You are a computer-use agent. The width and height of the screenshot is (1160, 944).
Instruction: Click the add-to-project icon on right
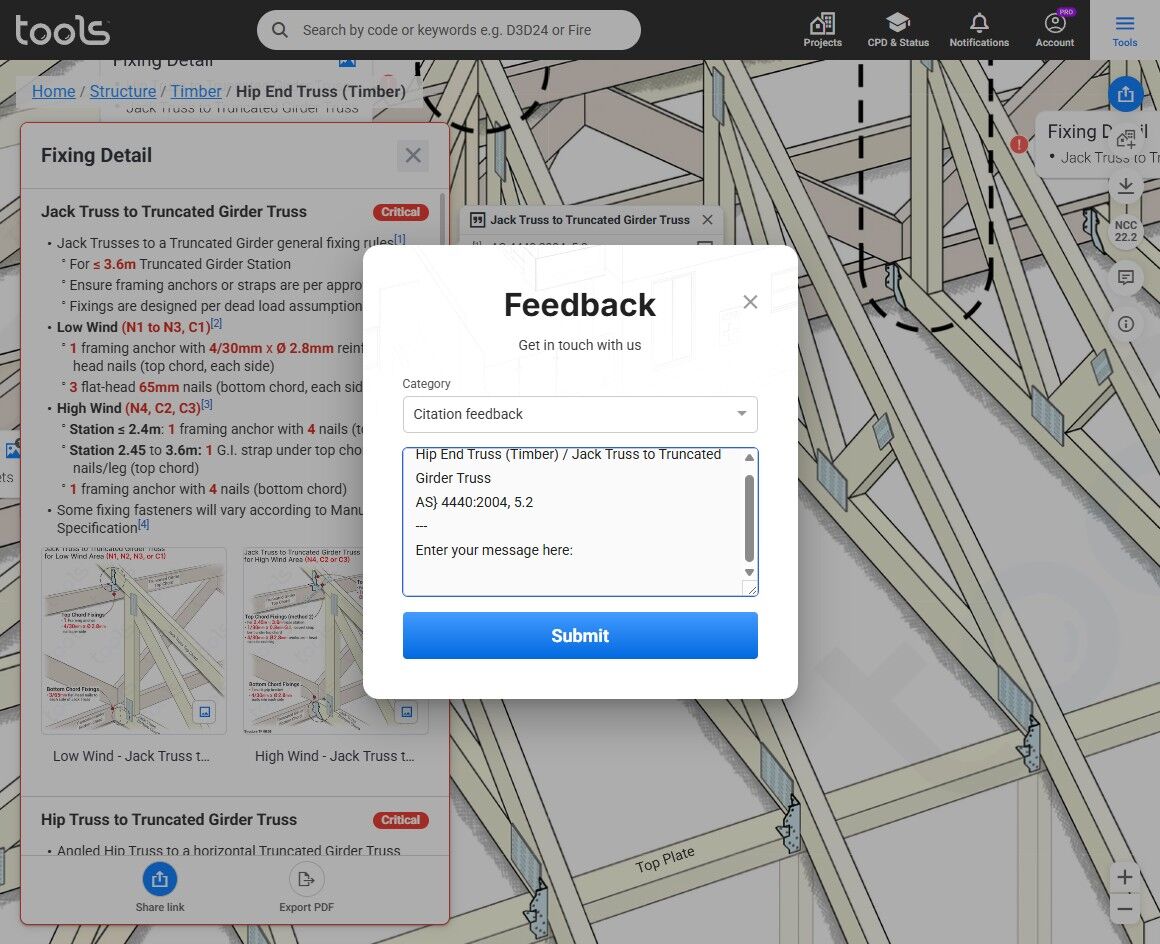[1125, 138]
